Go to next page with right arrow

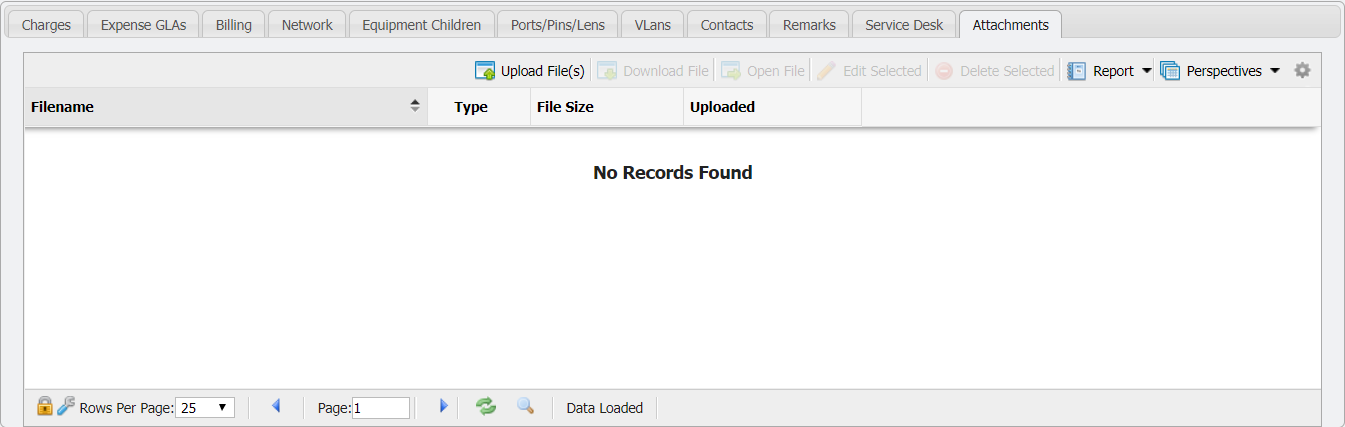click(x=443, y=406)
